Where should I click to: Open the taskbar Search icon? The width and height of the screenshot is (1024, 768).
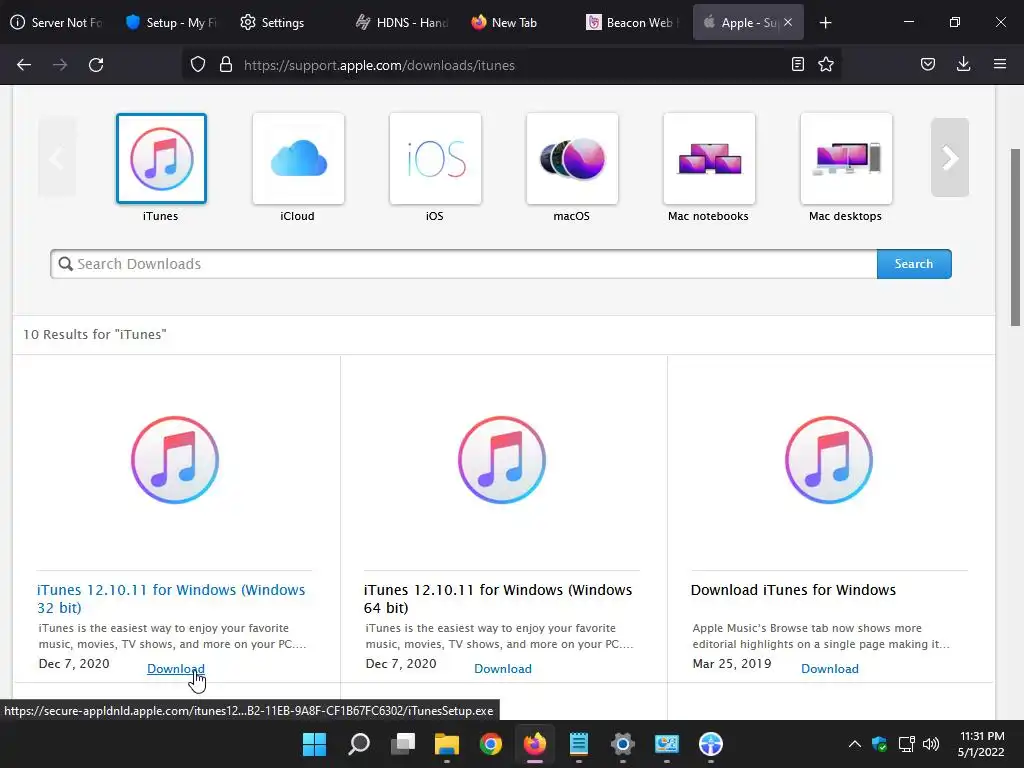coord(359,744)
